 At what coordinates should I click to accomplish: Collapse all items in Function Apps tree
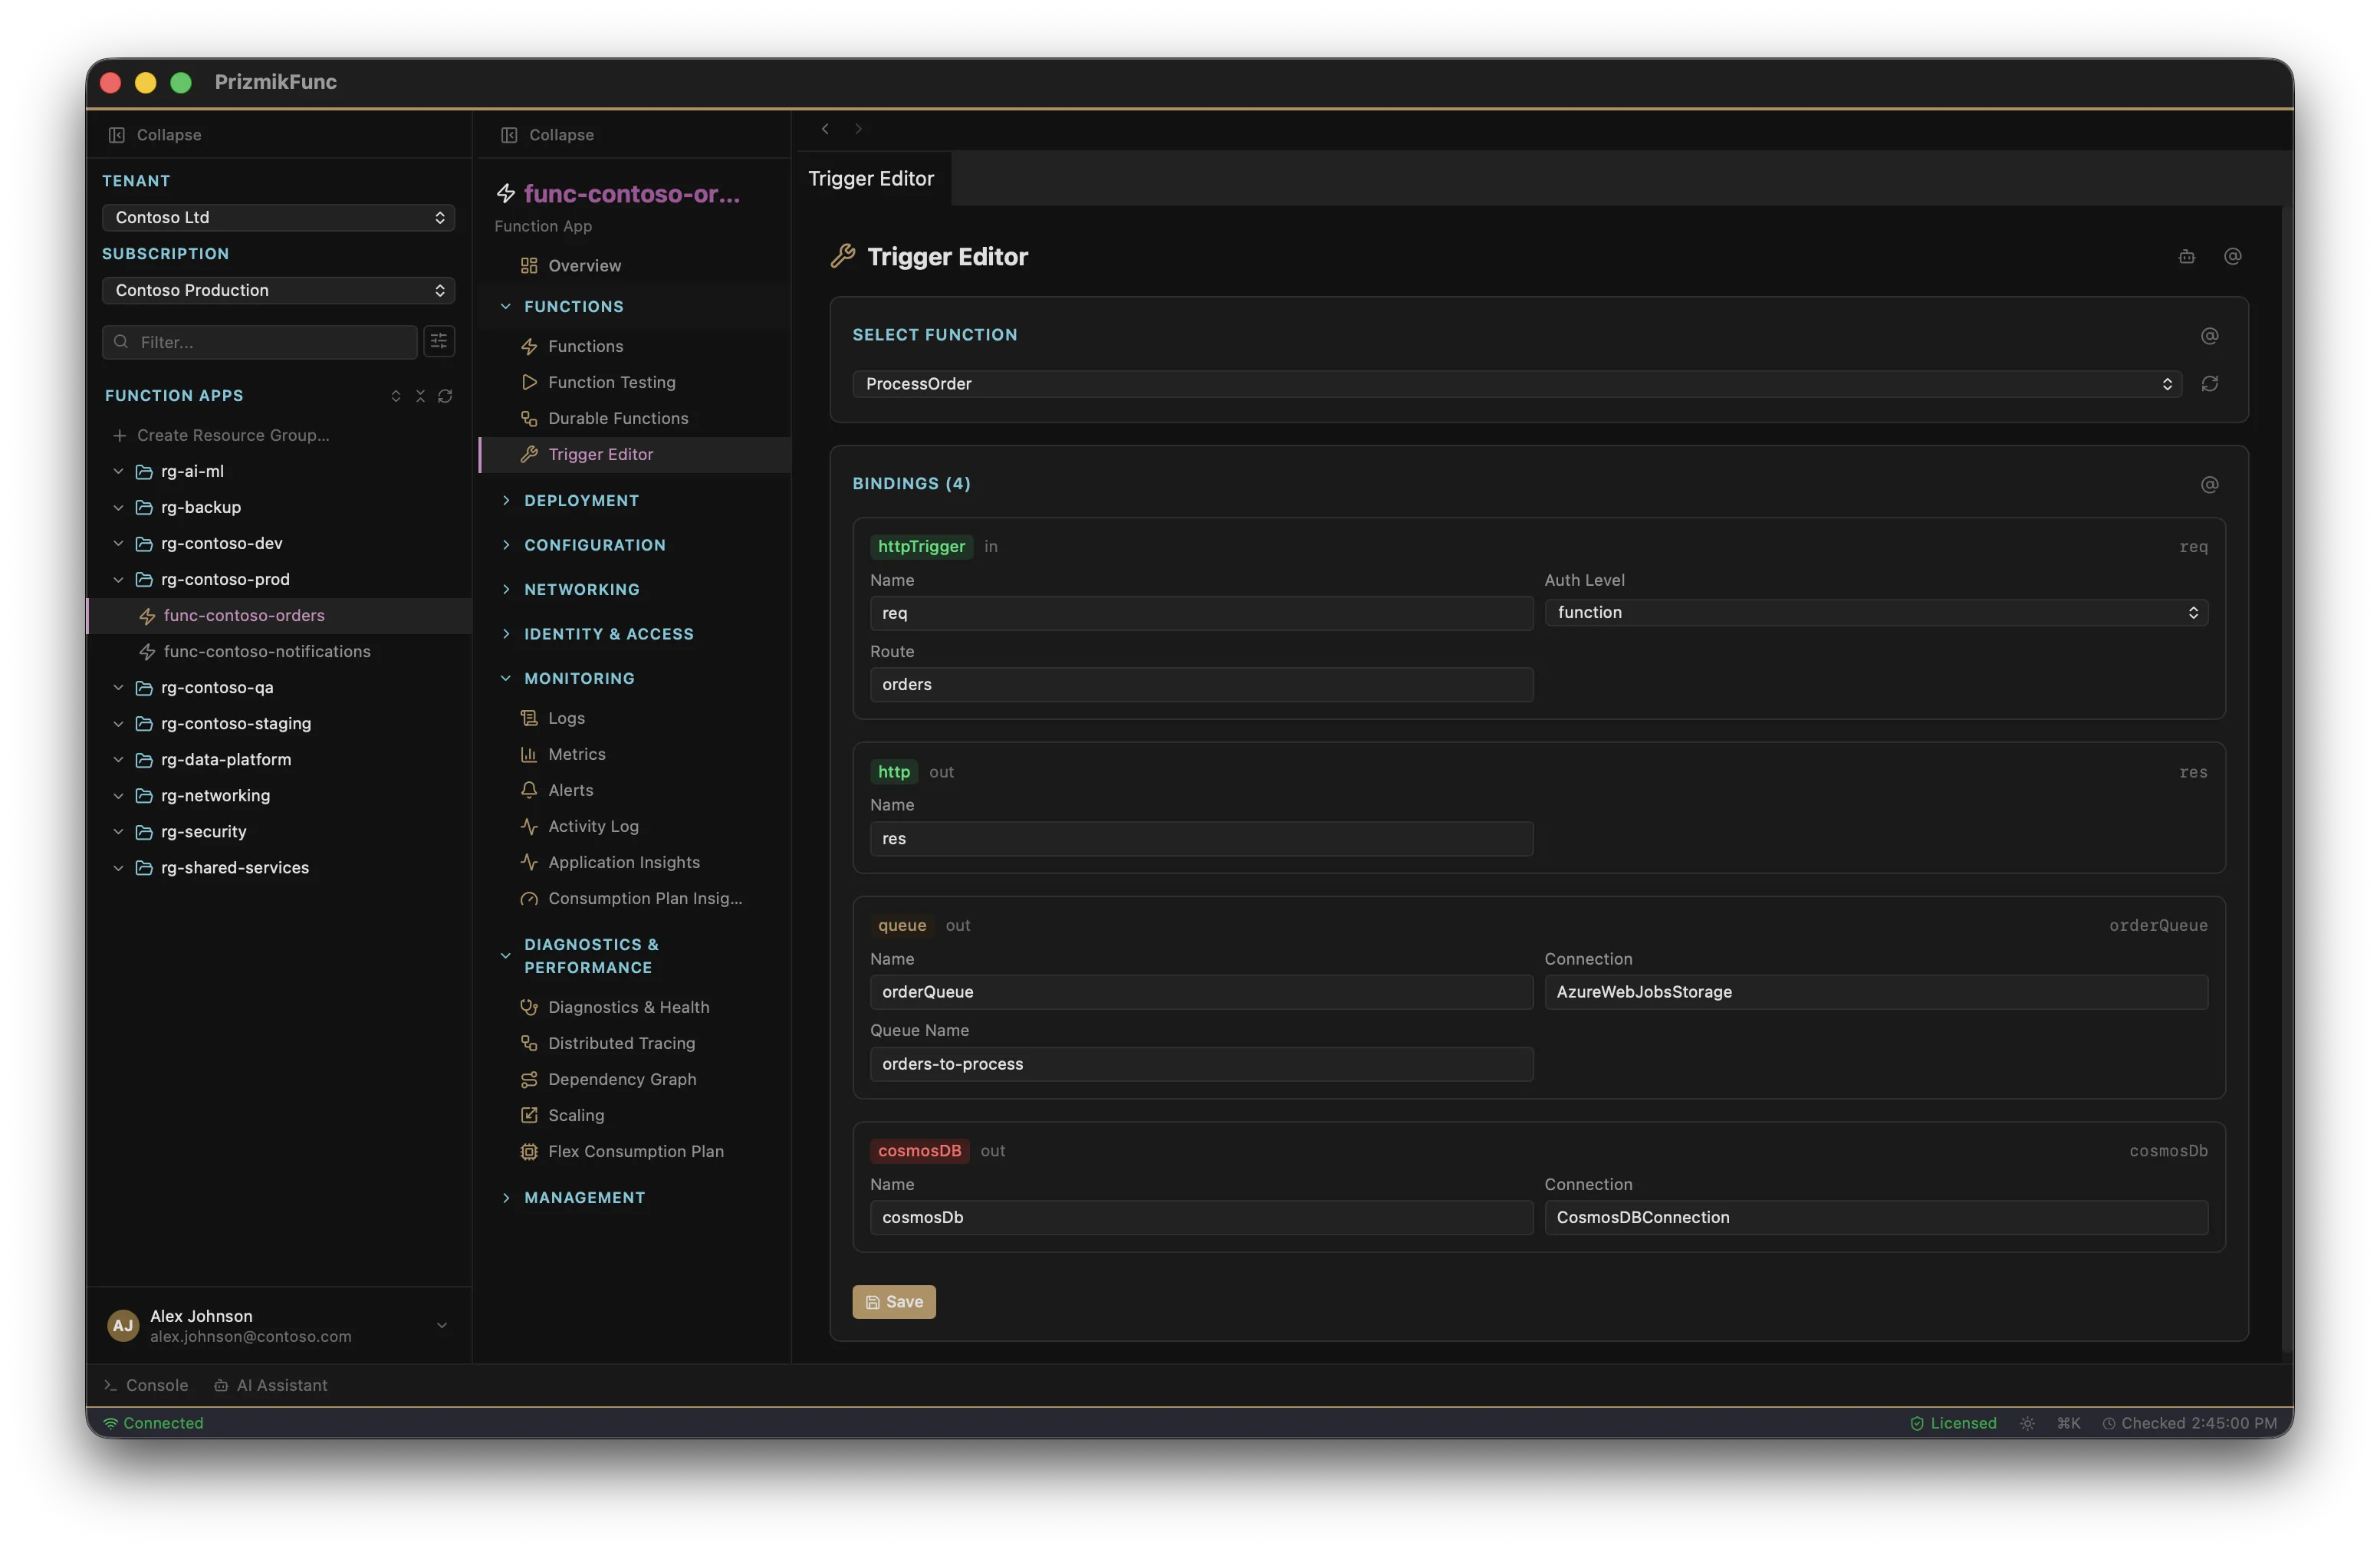[420, 396]
